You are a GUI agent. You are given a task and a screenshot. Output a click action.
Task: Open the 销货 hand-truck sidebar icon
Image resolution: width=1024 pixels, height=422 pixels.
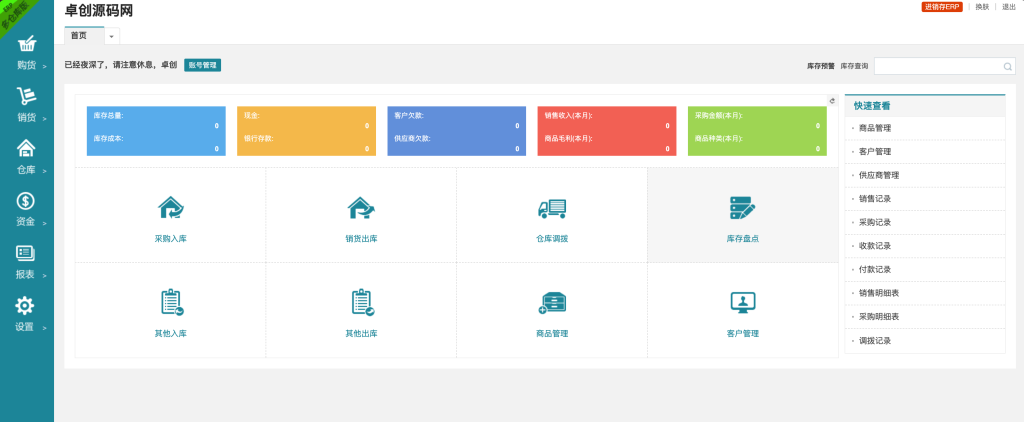click(x=27, y=96)
